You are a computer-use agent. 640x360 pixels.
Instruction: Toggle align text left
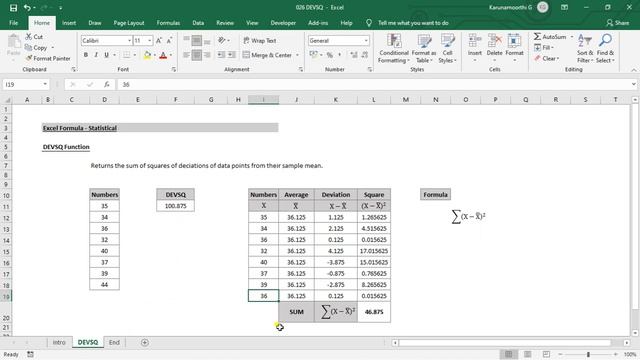coord(187,55)
